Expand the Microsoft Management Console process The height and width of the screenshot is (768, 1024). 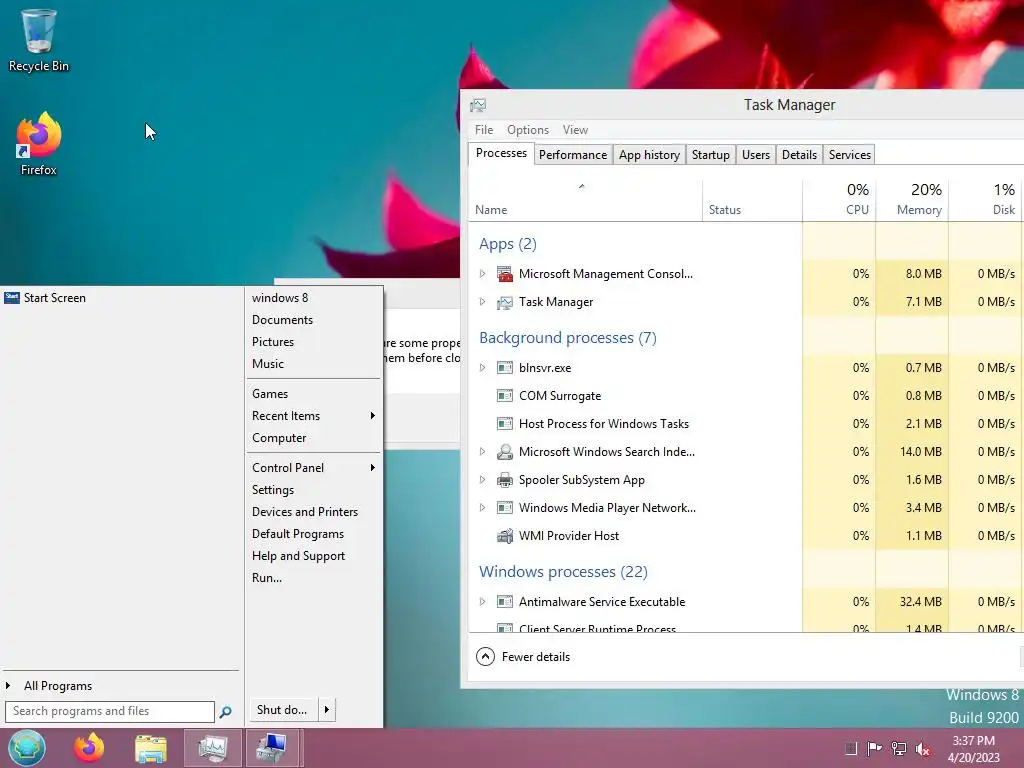483,274
